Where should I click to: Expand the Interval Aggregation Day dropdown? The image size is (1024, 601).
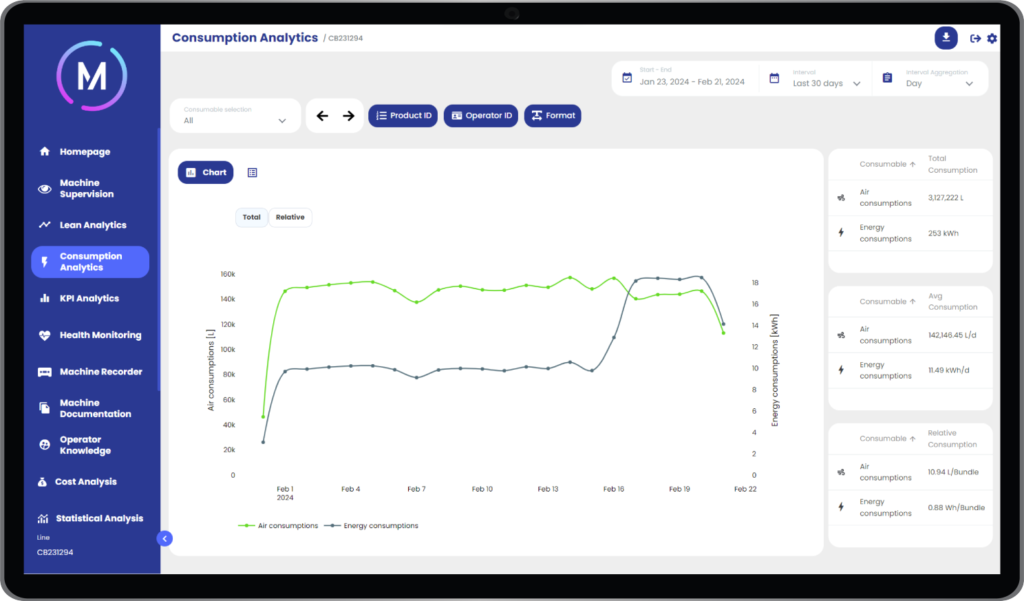940,78
